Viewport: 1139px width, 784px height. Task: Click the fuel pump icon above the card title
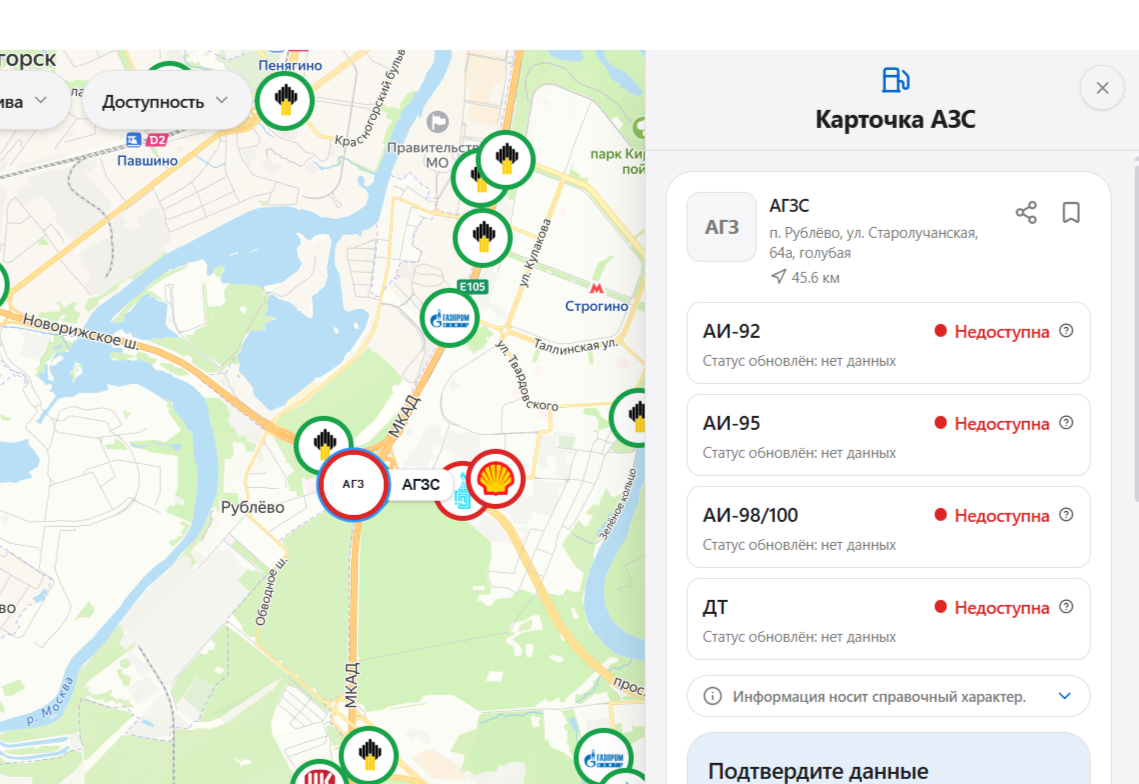click(895, 80)
